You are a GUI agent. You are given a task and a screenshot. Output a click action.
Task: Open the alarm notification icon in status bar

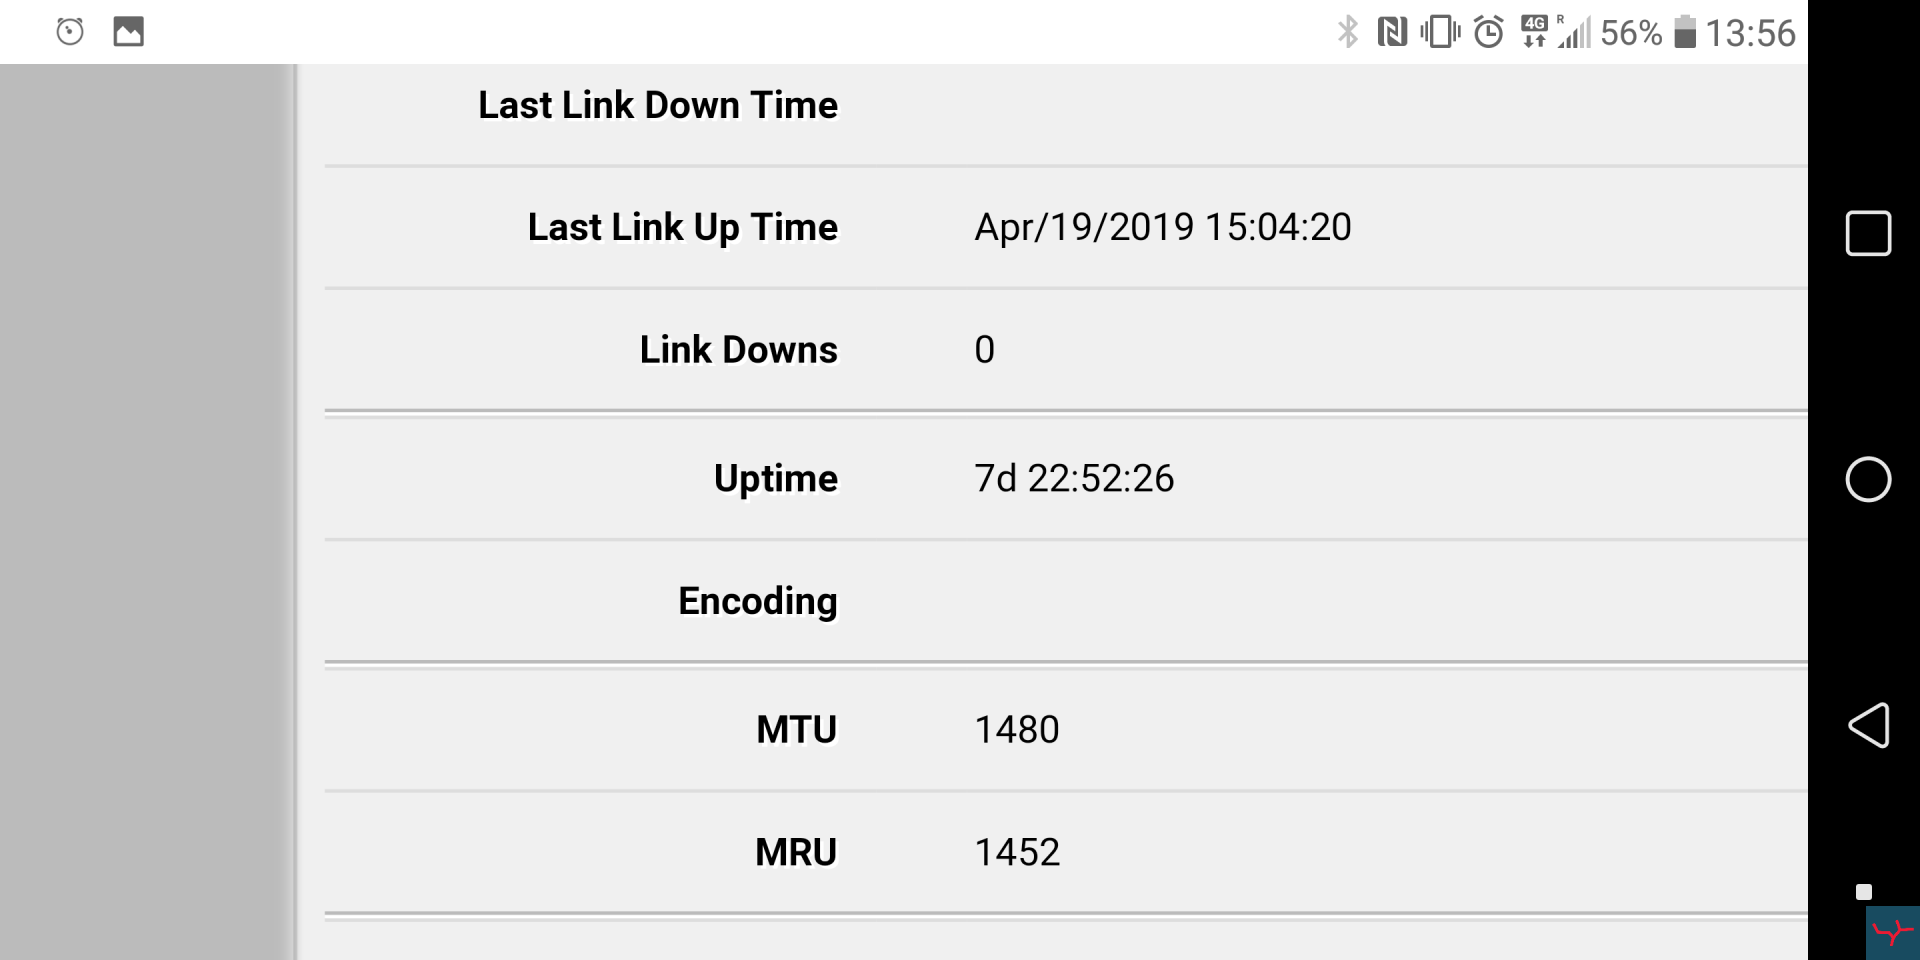tap(70, 32)
